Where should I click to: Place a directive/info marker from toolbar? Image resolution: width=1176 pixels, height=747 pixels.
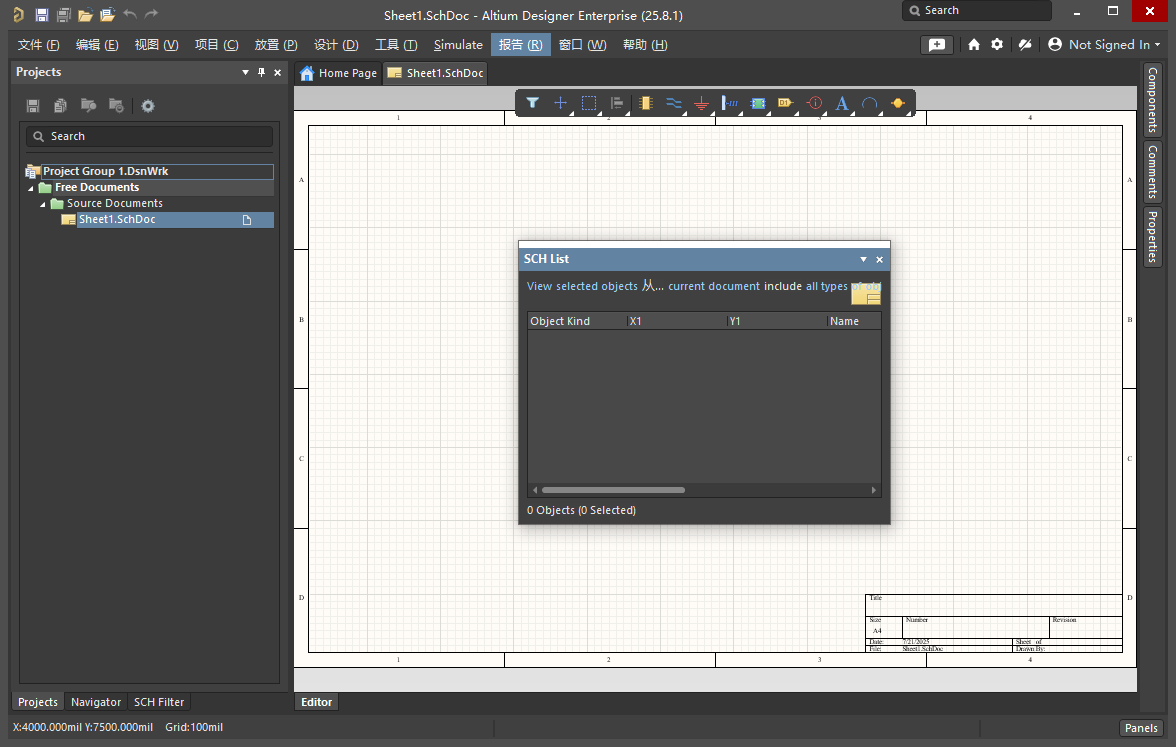click(814, 103)
